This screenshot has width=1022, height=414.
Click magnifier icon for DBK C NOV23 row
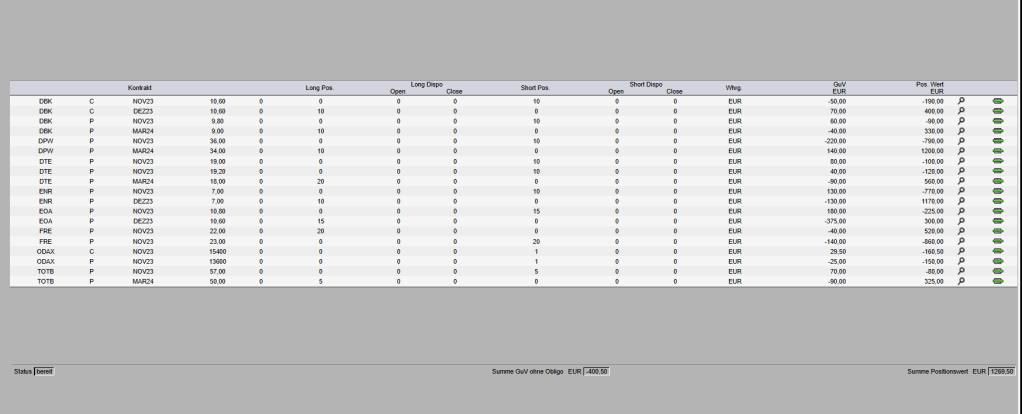(961, 101)
